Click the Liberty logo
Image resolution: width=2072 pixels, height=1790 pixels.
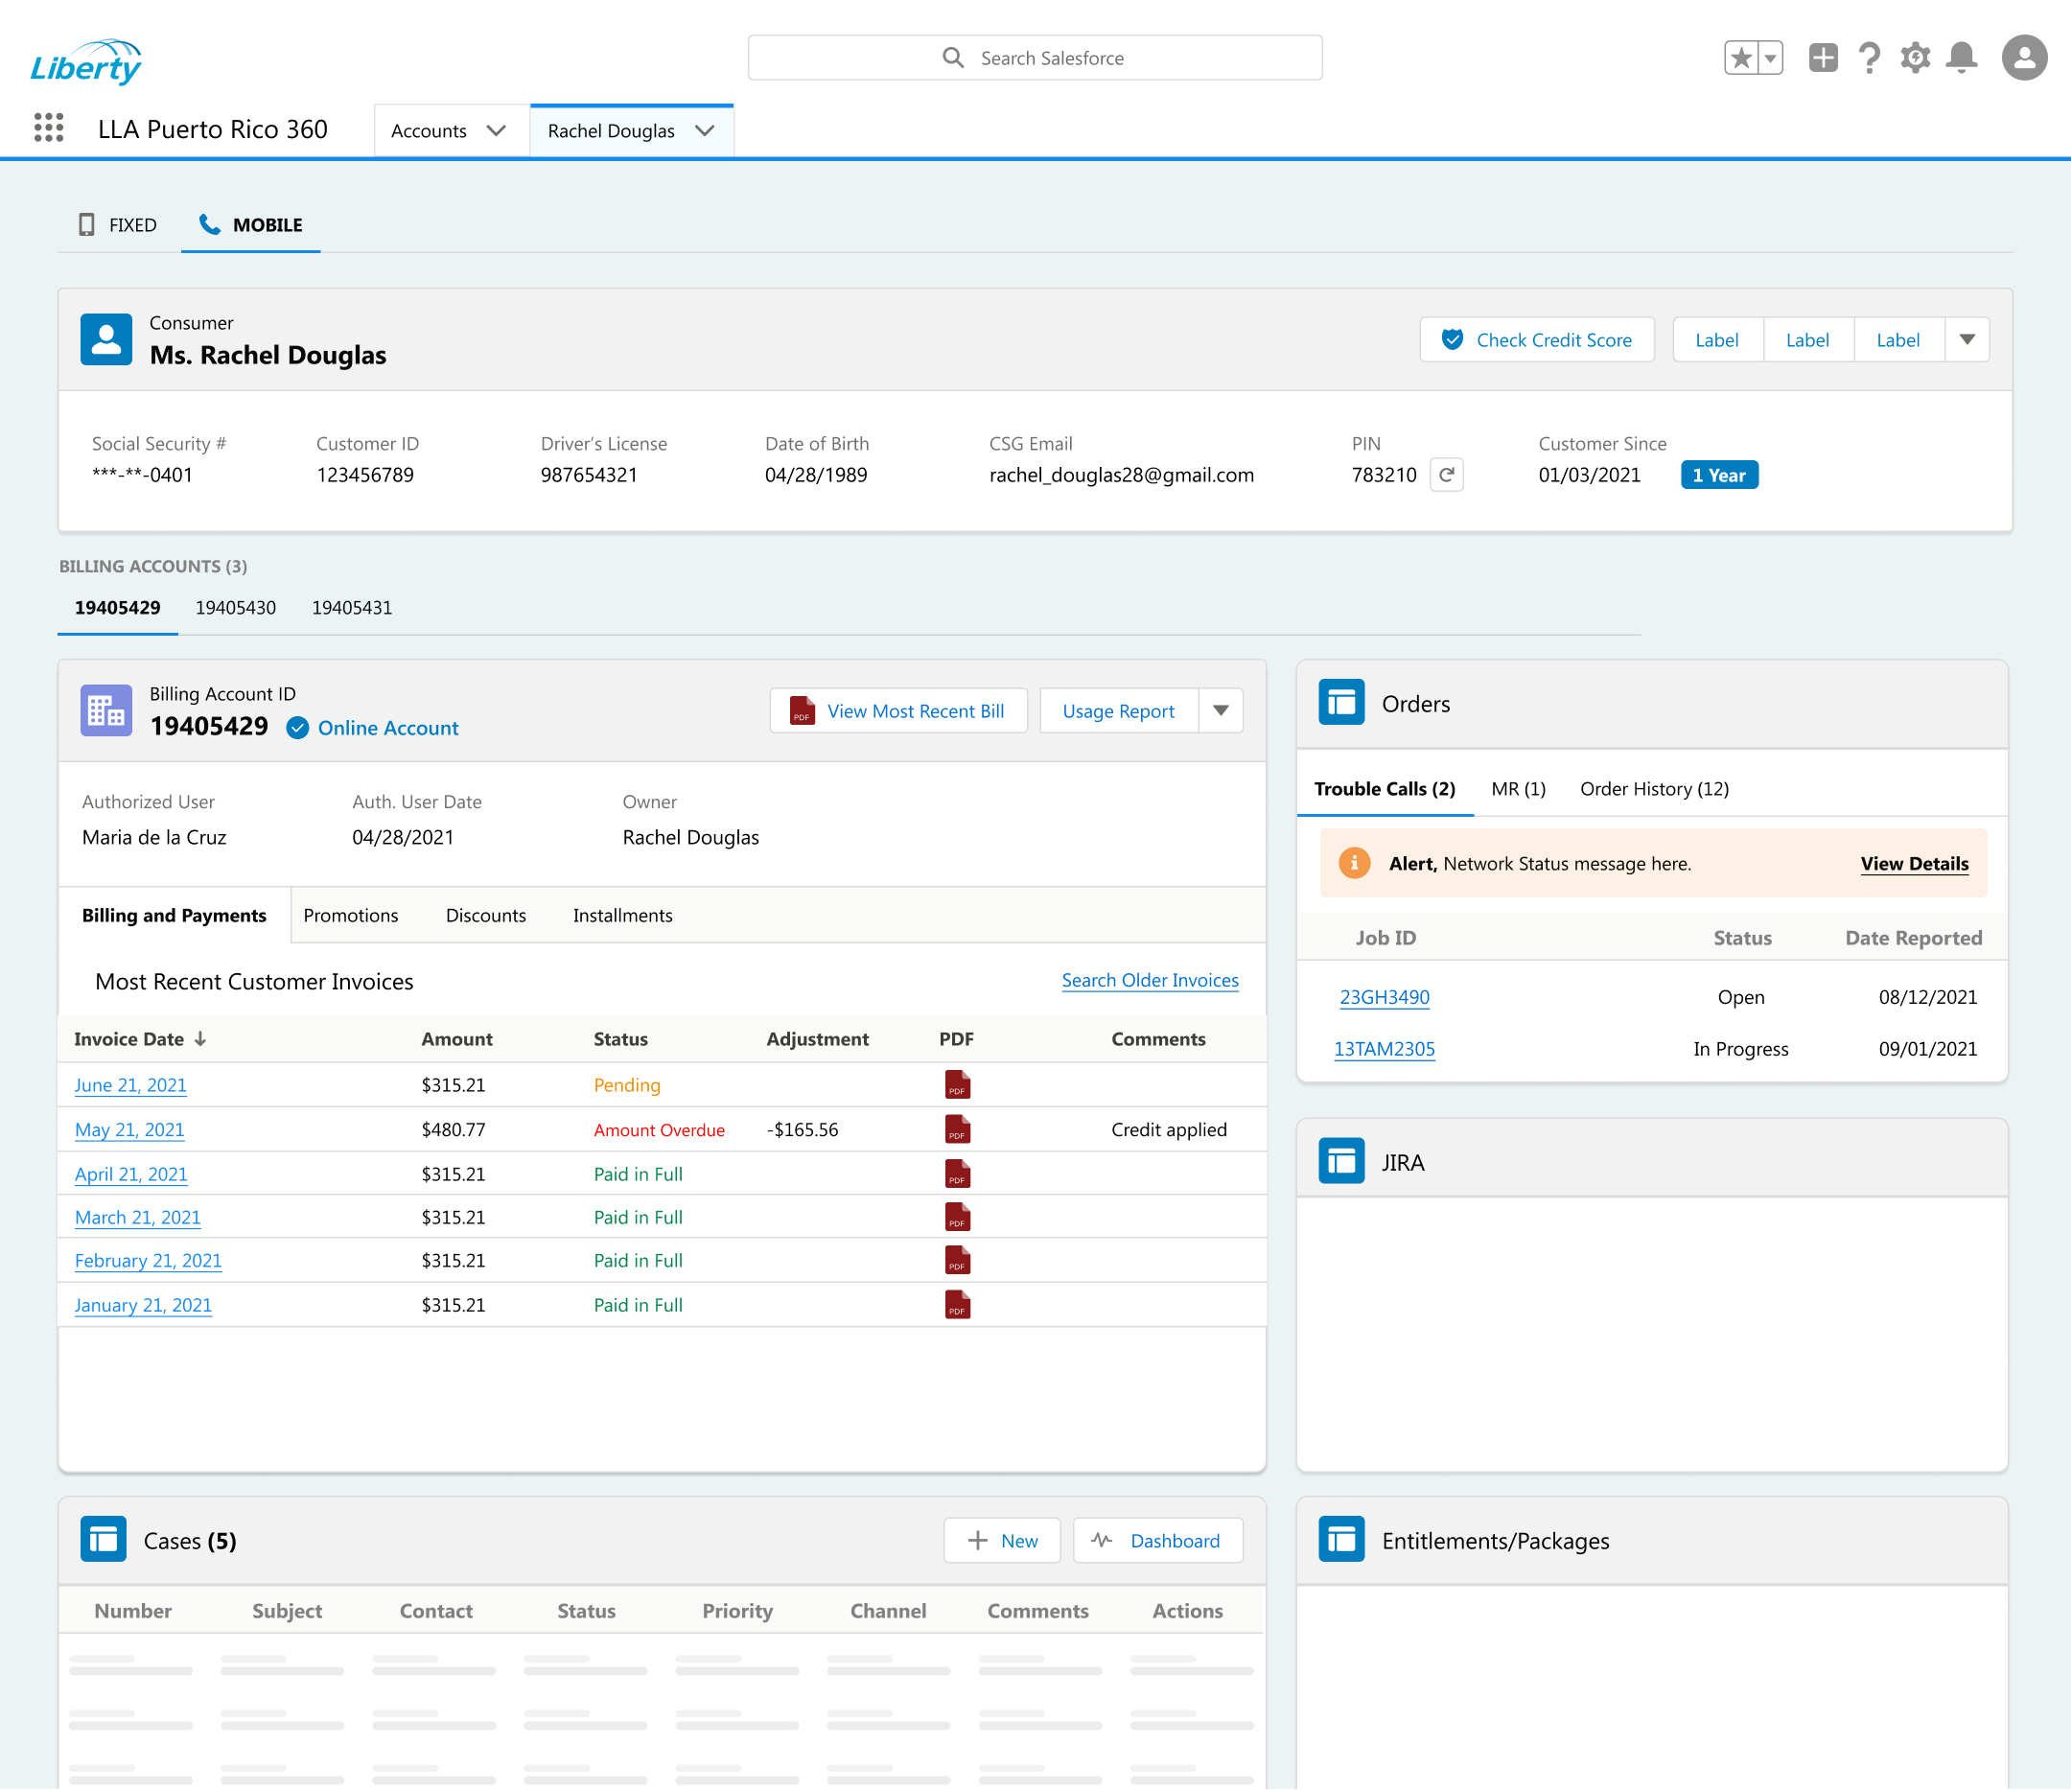point(86,62)
